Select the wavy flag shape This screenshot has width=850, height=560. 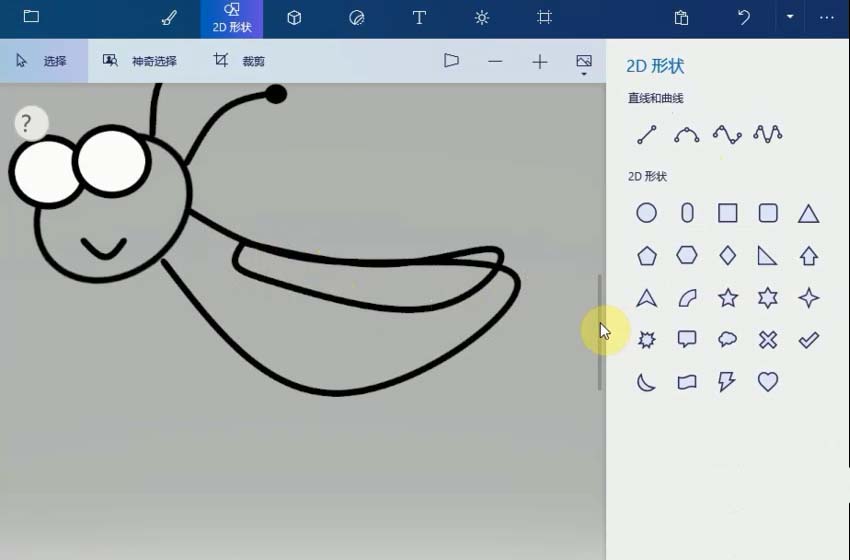(687, 382)
